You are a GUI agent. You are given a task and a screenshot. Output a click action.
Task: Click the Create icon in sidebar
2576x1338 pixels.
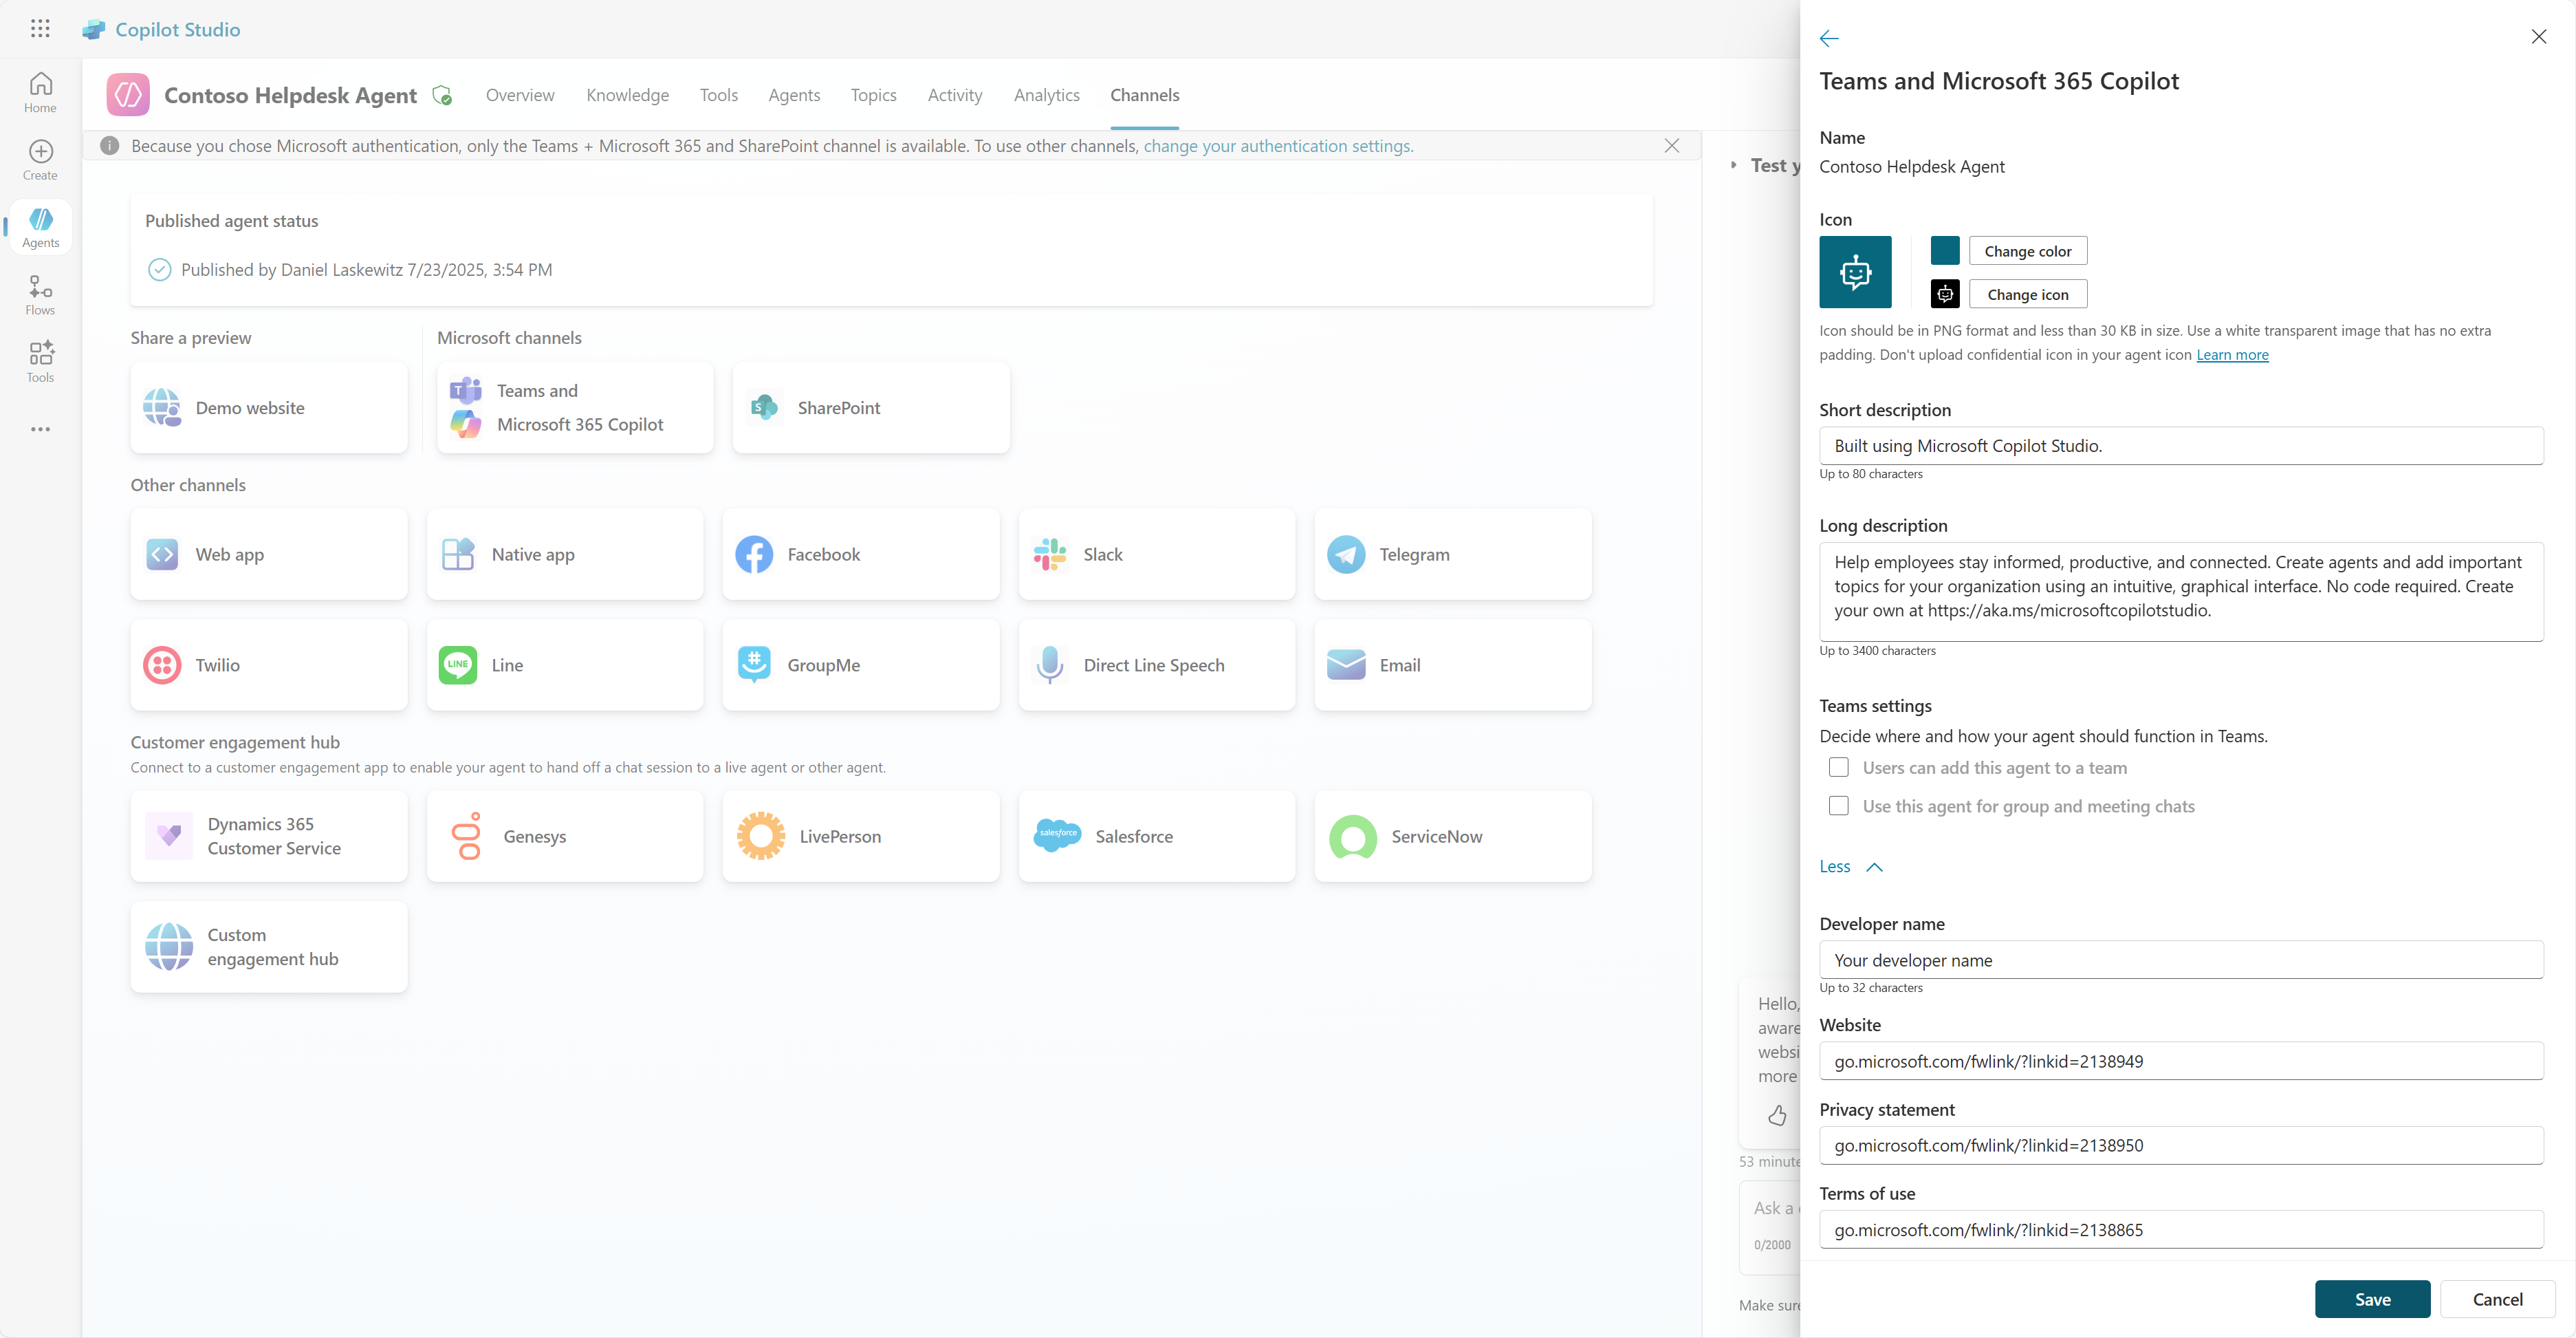[40, 157]
